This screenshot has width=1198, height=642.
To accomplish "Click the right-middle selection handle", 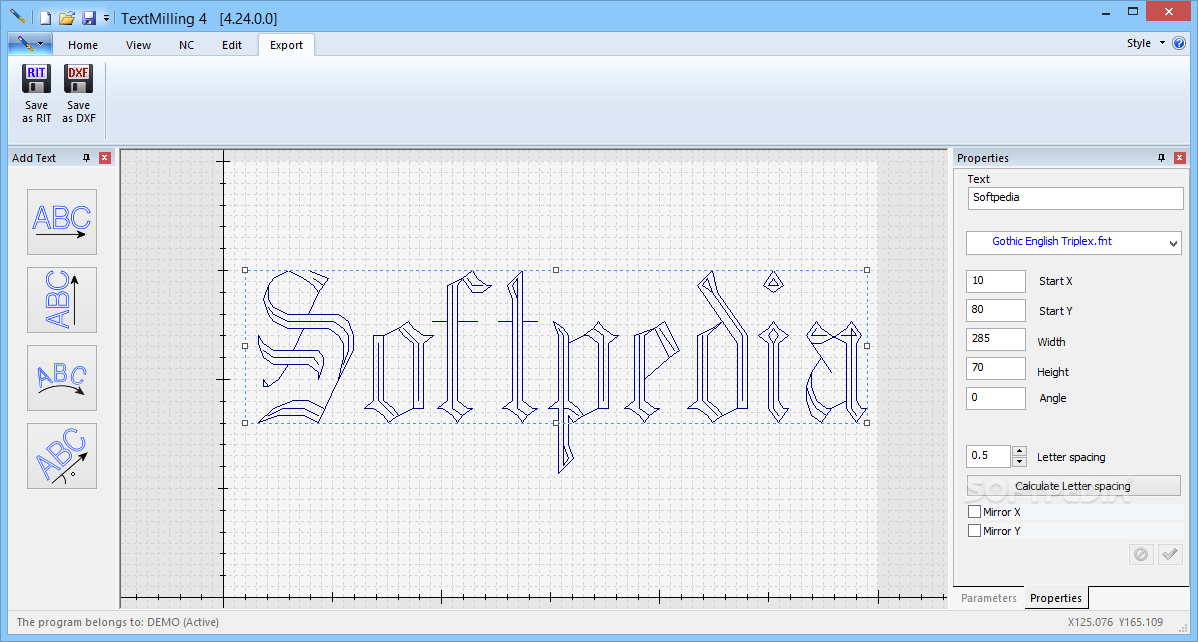I will [x=866, y=346].
